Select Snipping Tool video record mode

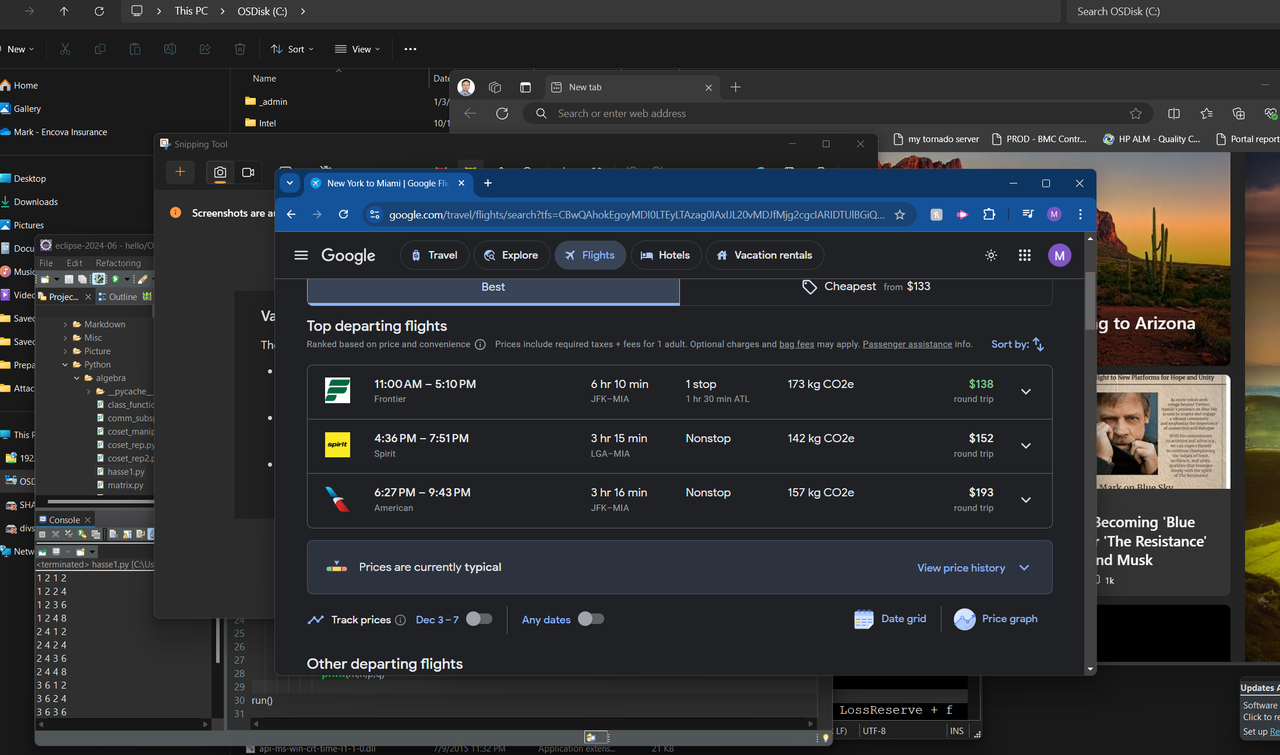[248, 172]
